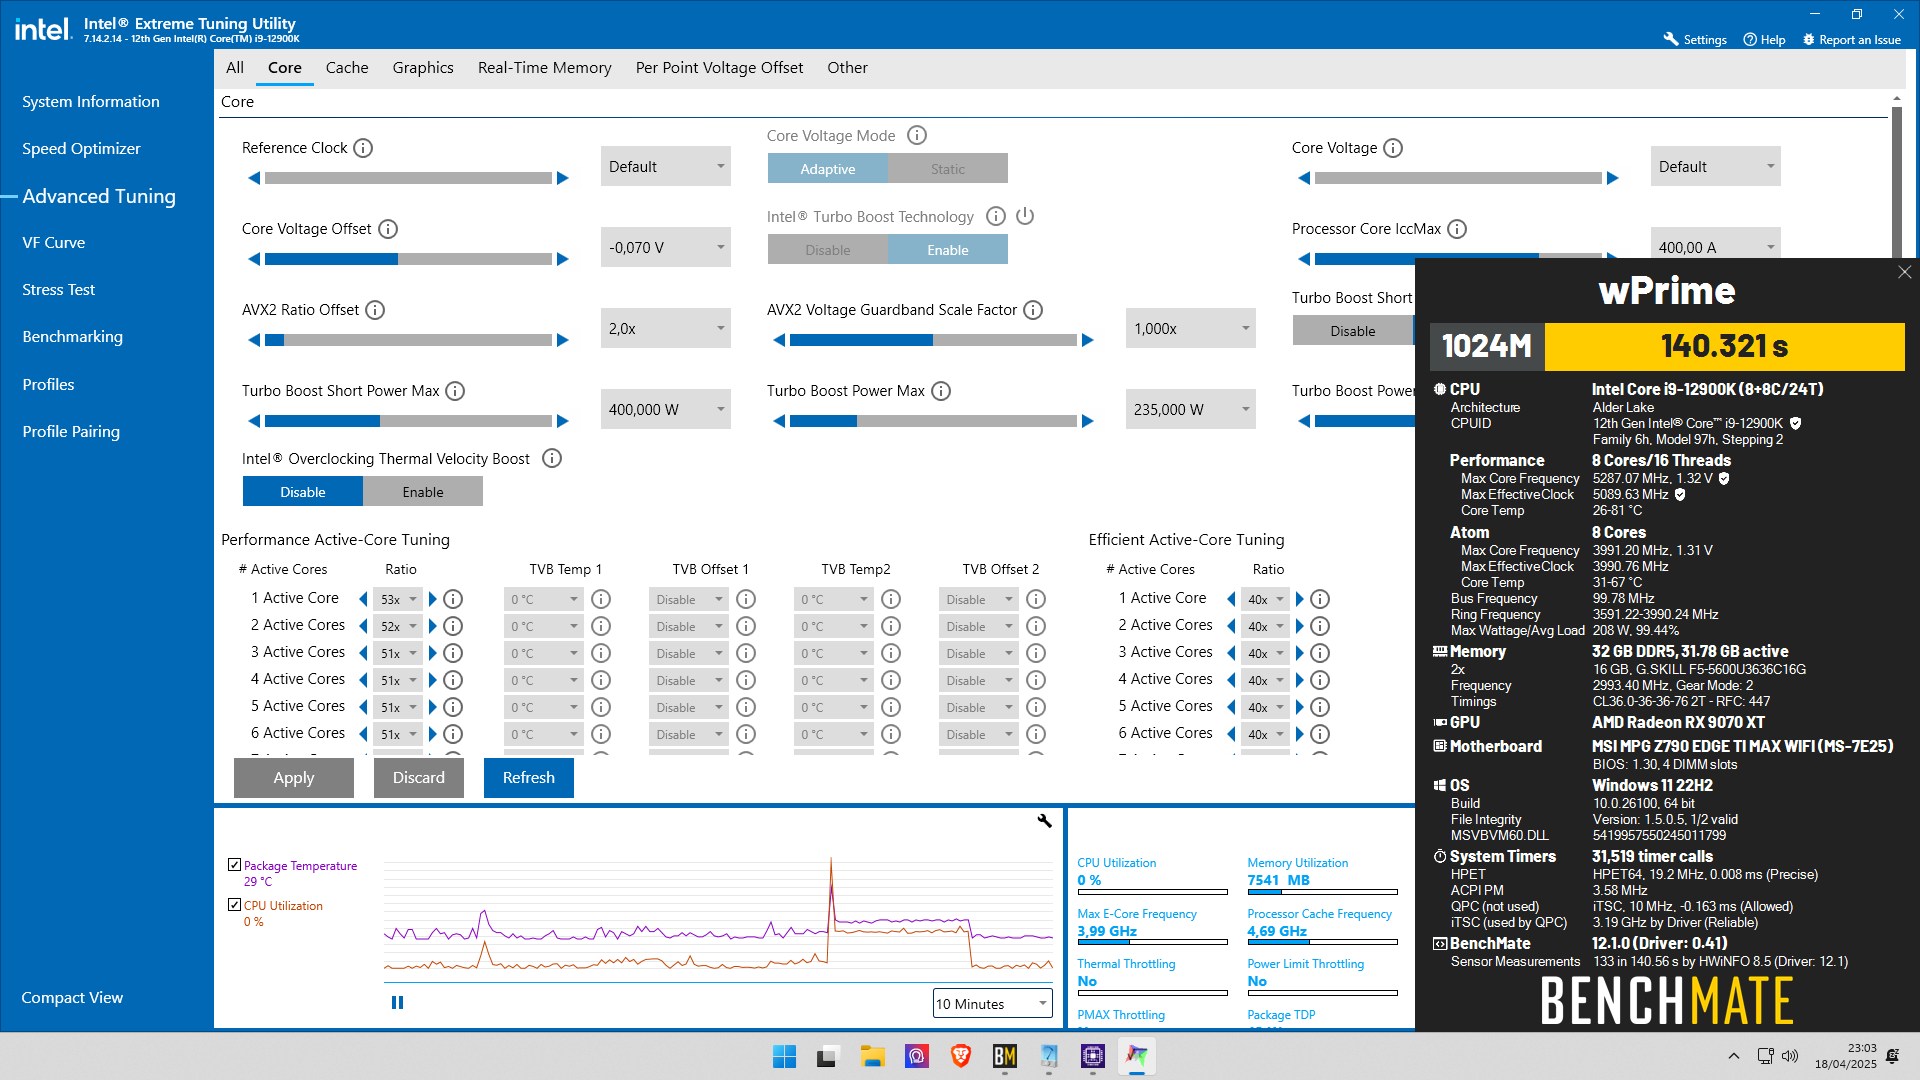Click the Apply button
The image size is (1920, 1080).
(x=294, y=777)
